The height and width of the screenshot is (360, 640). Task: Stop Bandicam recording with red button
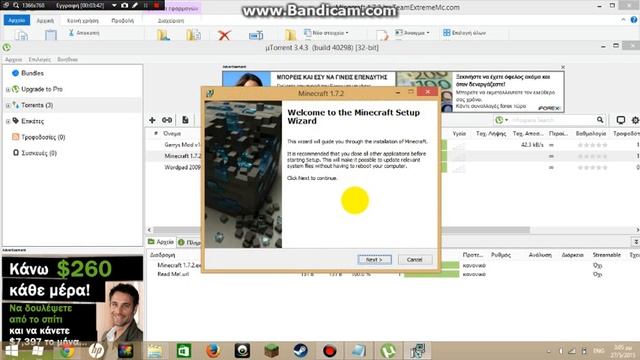[156, 5]
